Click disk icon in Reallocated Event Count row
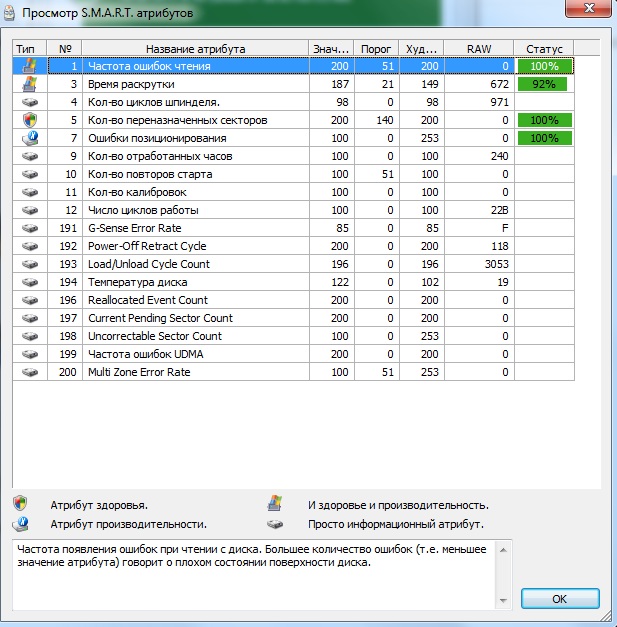 pyautogui.click(x=30, y=300)
